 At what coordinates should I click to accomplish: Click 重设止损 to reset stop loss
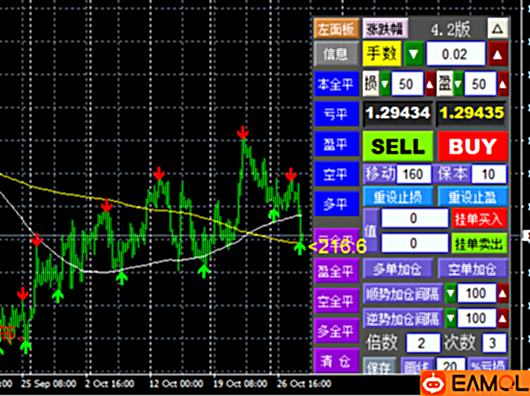tap(398, 197)
